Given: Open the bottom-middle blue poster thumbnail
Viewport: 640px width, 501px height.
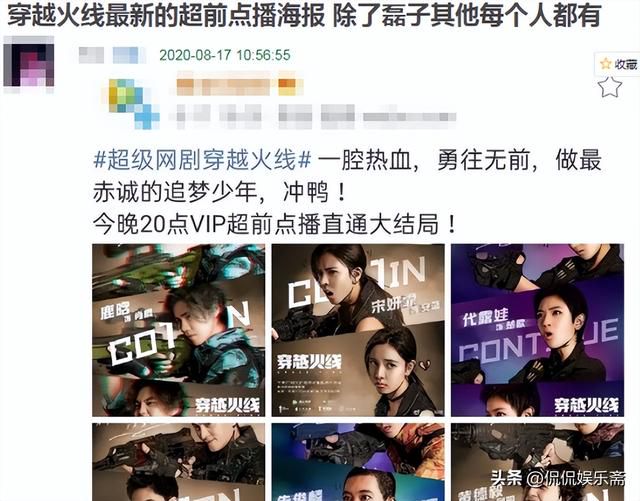Looking at the screenshot, I should tap(358, 462).
